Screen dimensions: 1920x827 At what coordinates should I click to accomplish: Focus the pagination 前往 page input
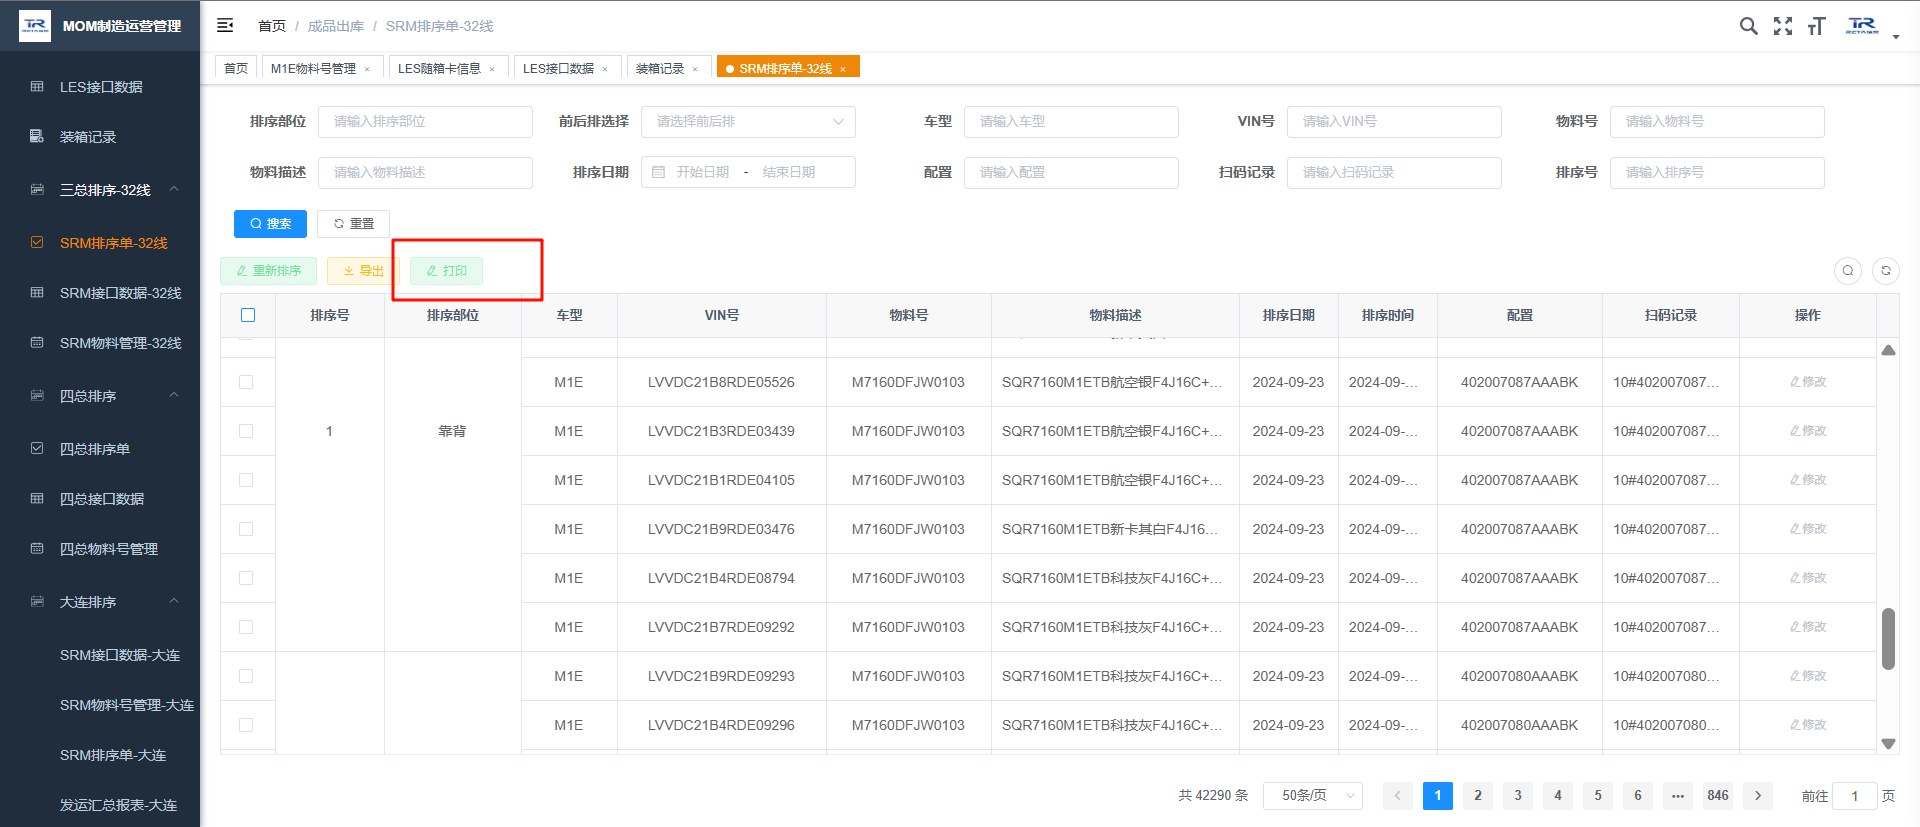coord(1854,796)
